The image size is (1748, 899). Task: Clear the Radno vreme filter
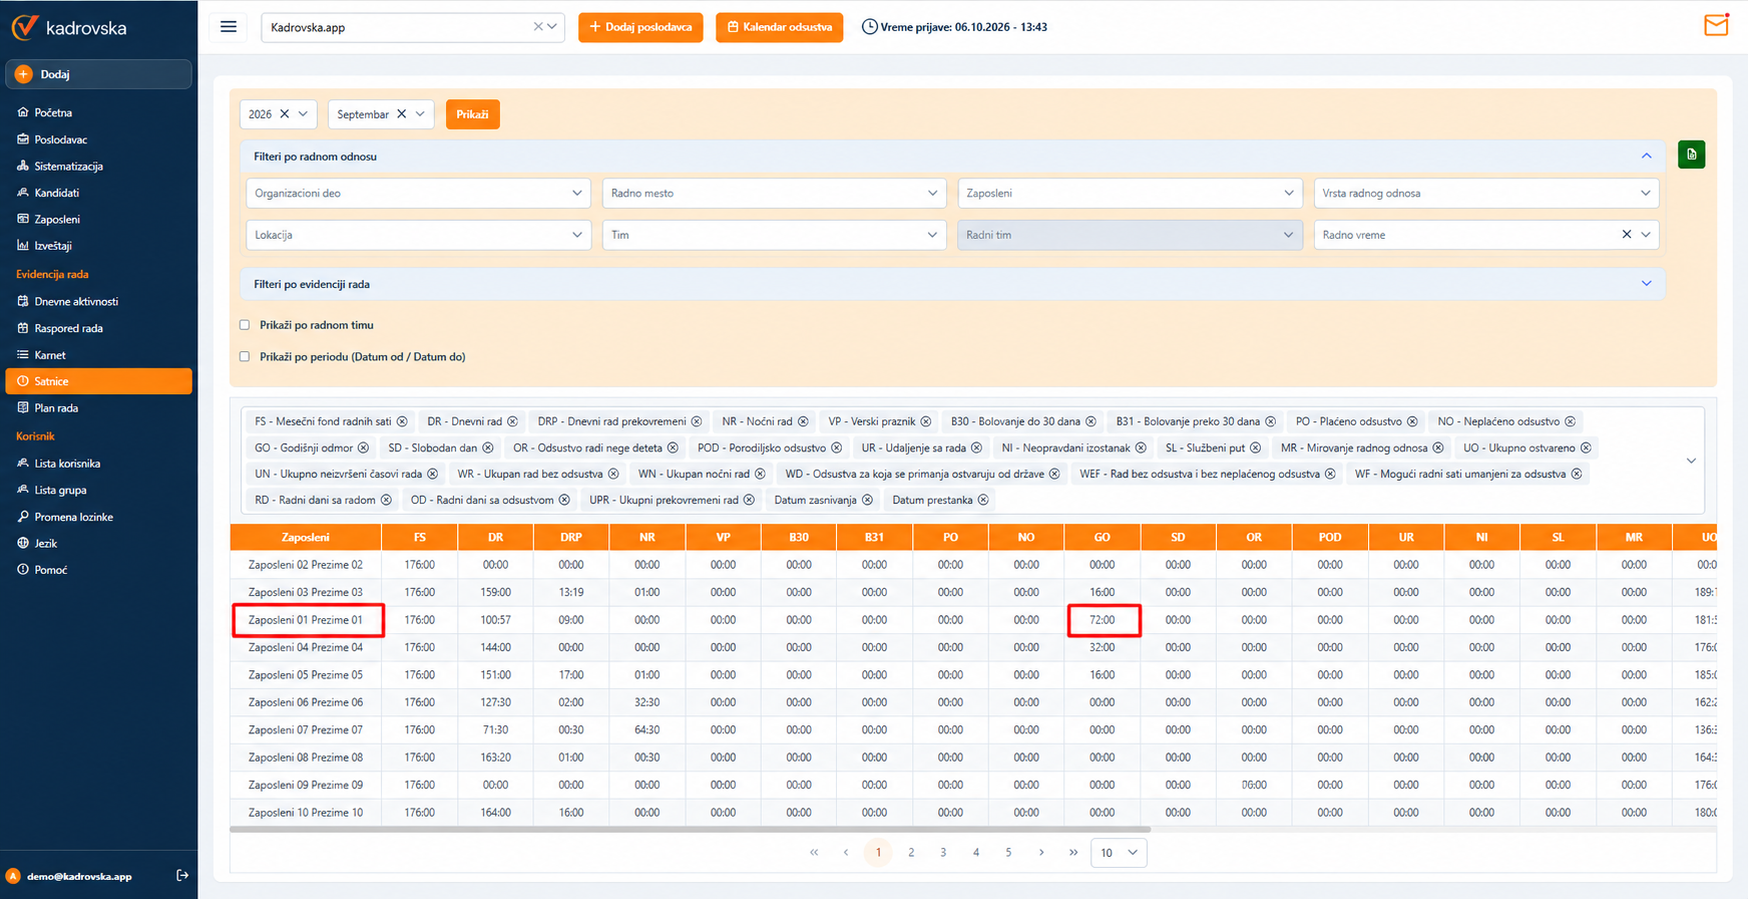(1626, 234)
